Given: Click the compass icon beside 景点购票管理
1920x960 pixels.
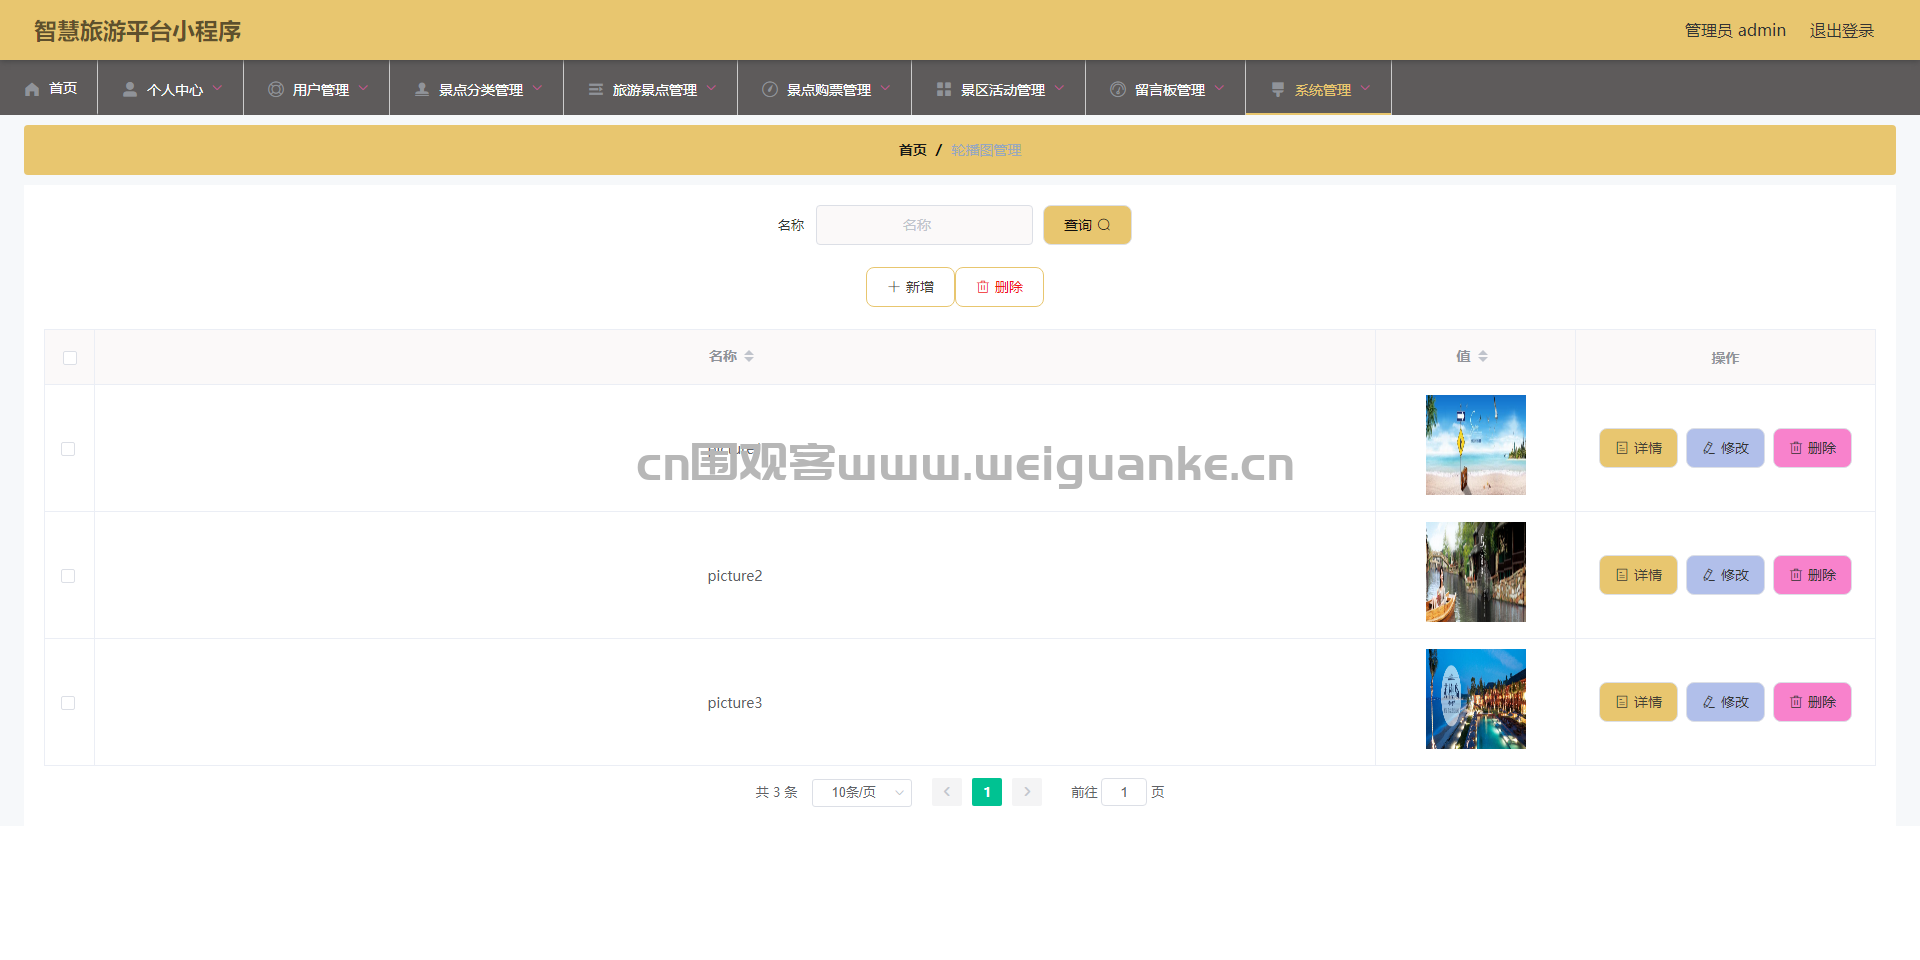Looking at the screenshot, I should [x=770, y=89].
